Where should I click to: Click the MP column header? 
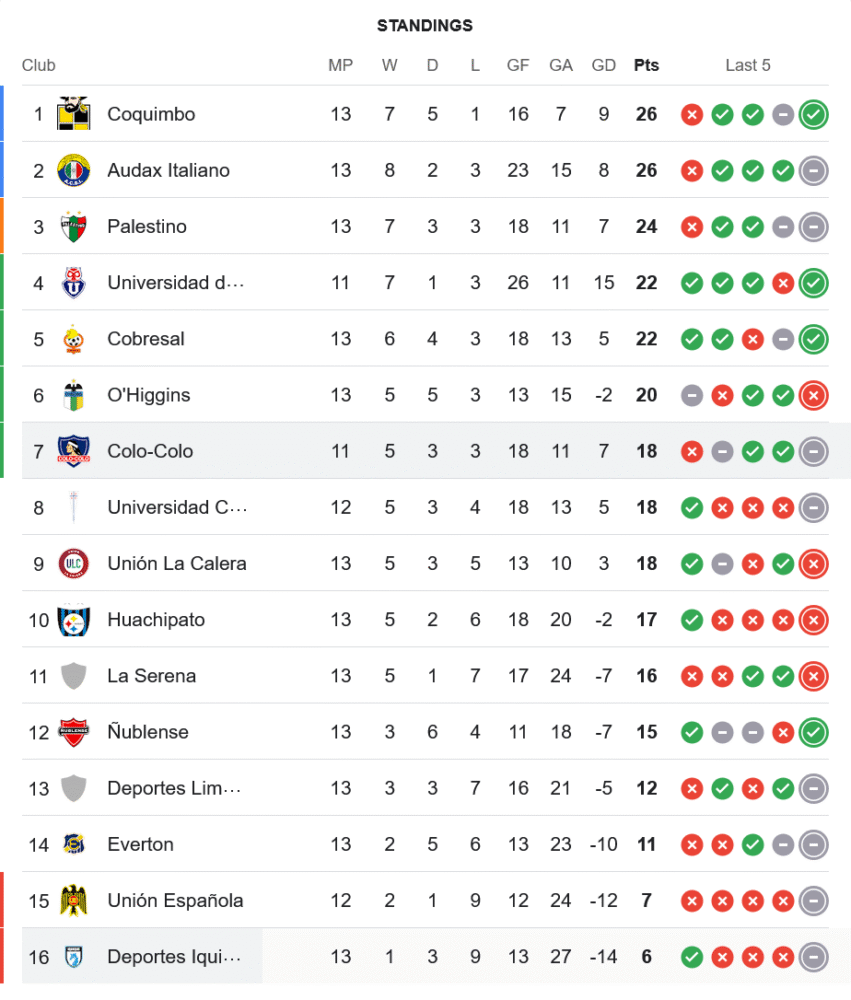point(340,66)
